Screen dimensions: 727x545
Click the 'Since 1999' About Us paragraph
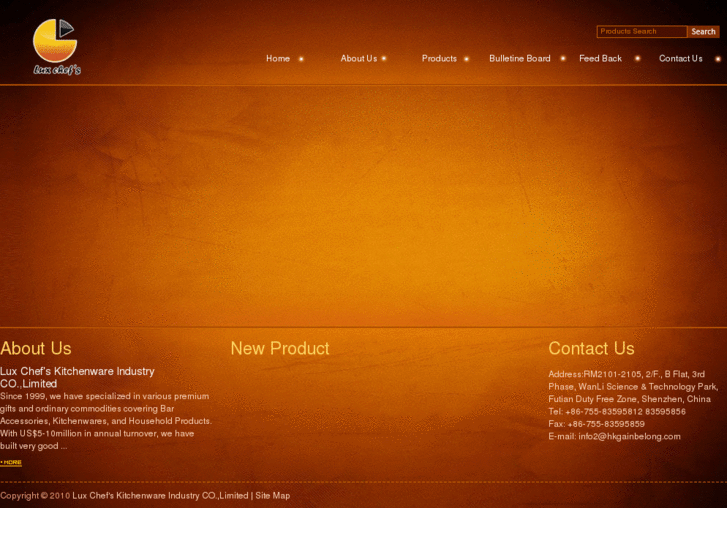tap(106, 421)
